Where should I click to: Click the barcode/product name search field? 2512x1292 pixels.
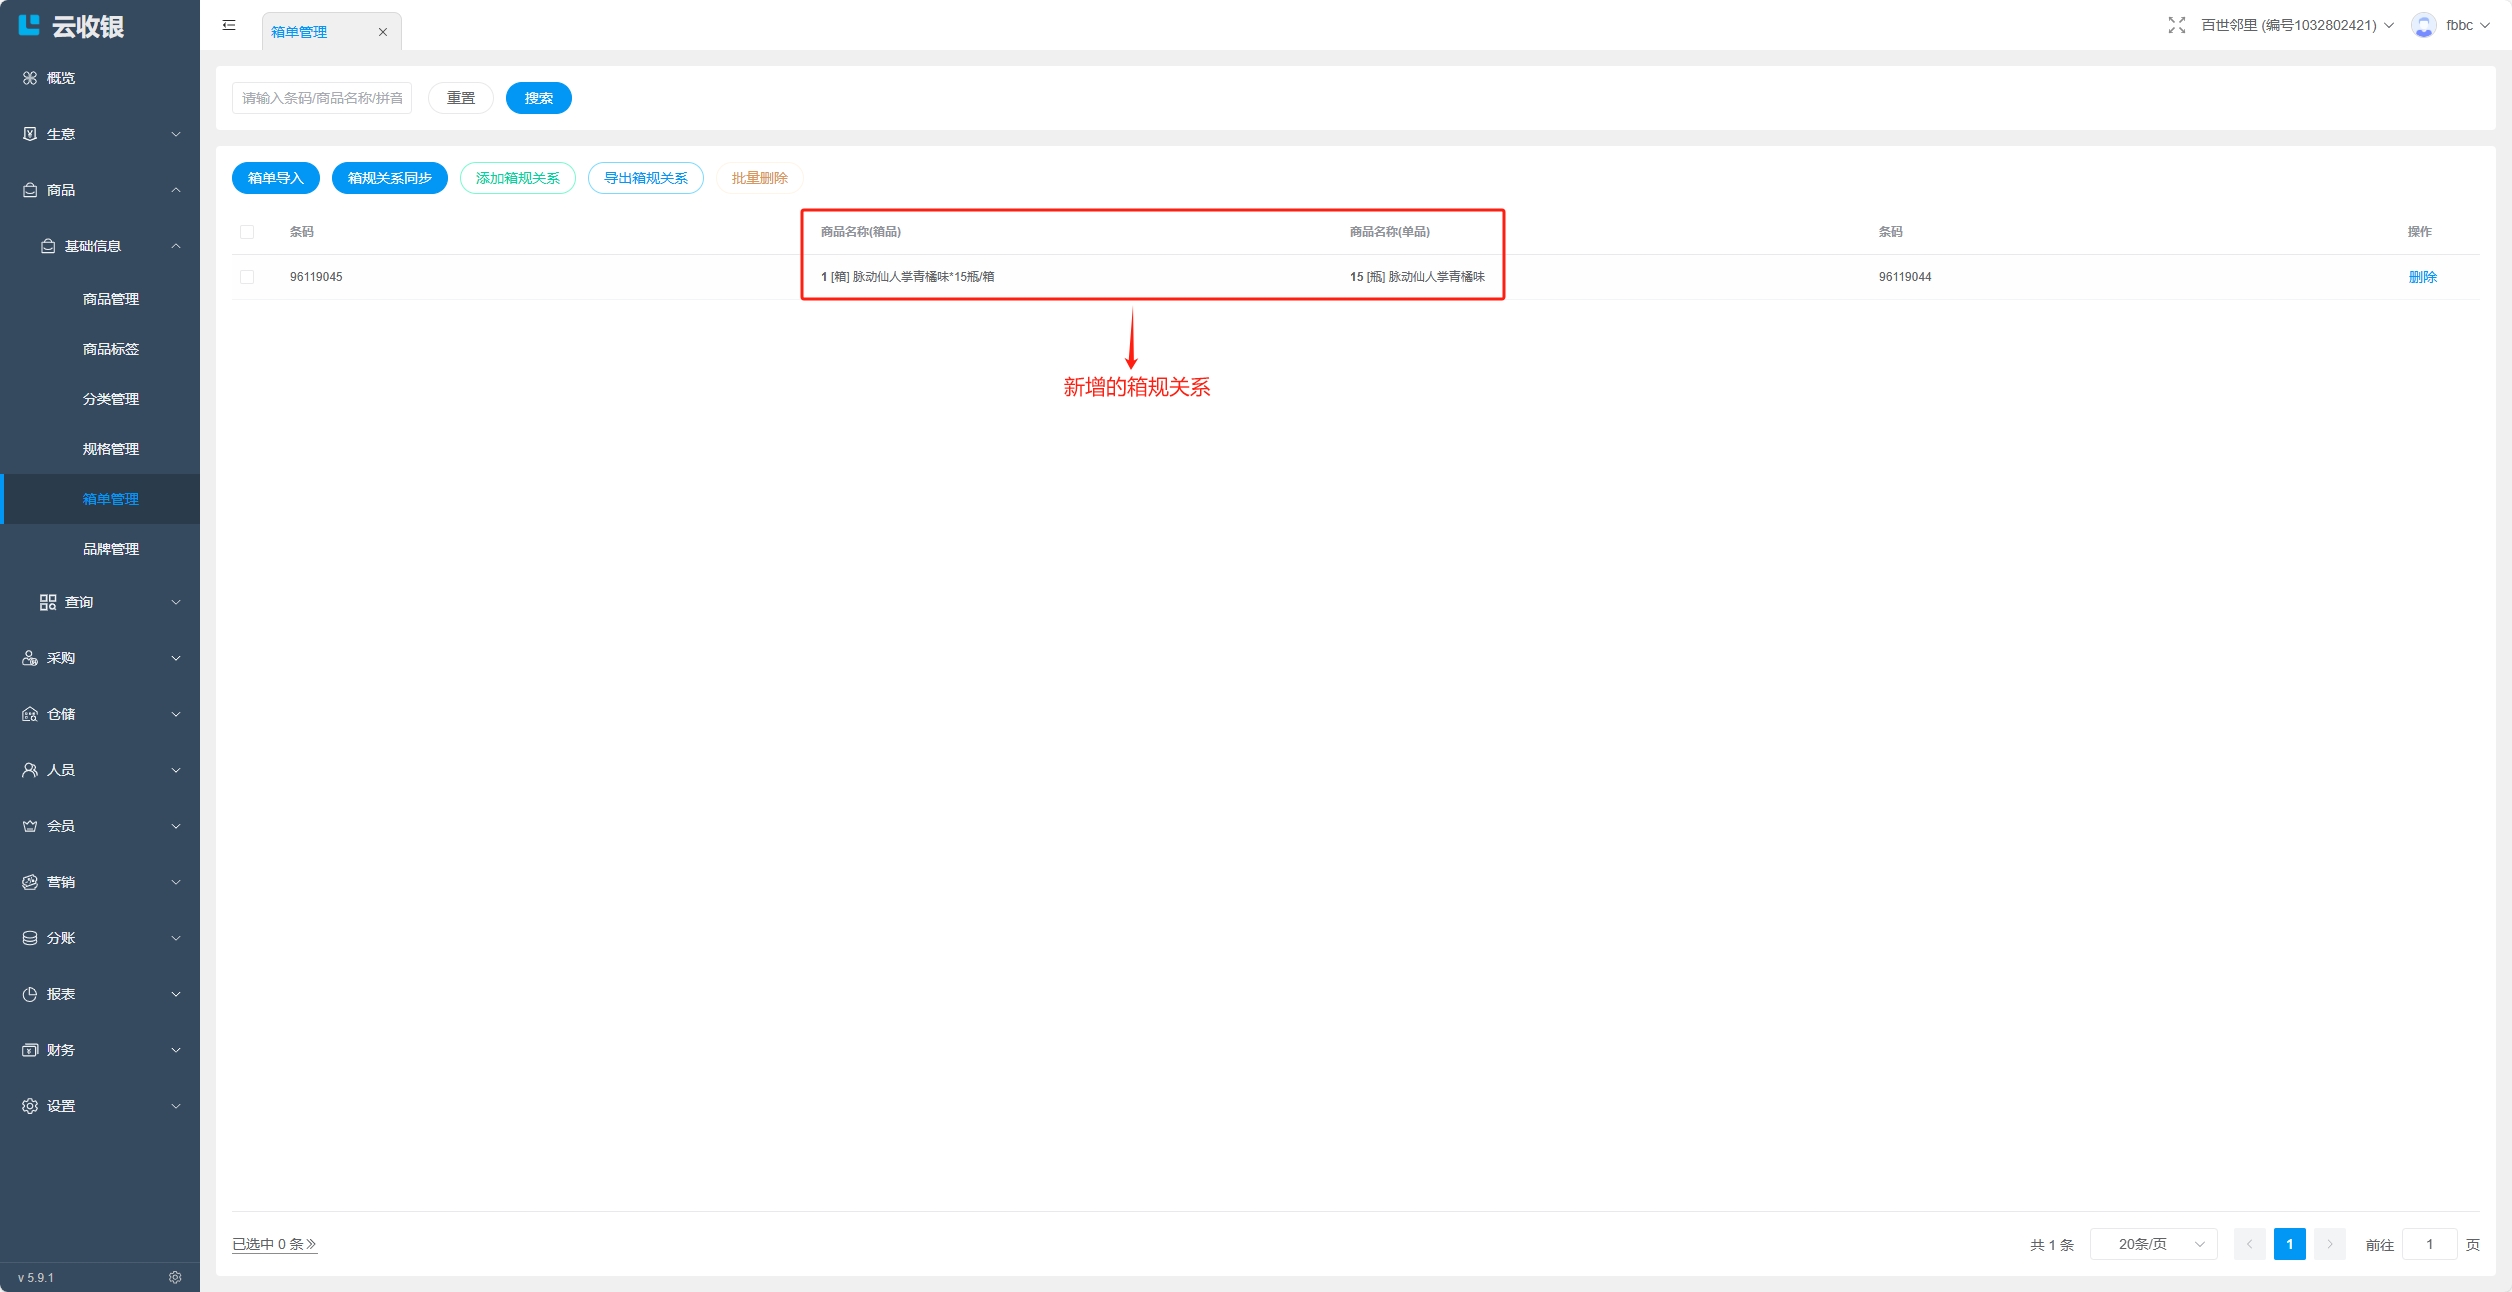tap(322, 98)
